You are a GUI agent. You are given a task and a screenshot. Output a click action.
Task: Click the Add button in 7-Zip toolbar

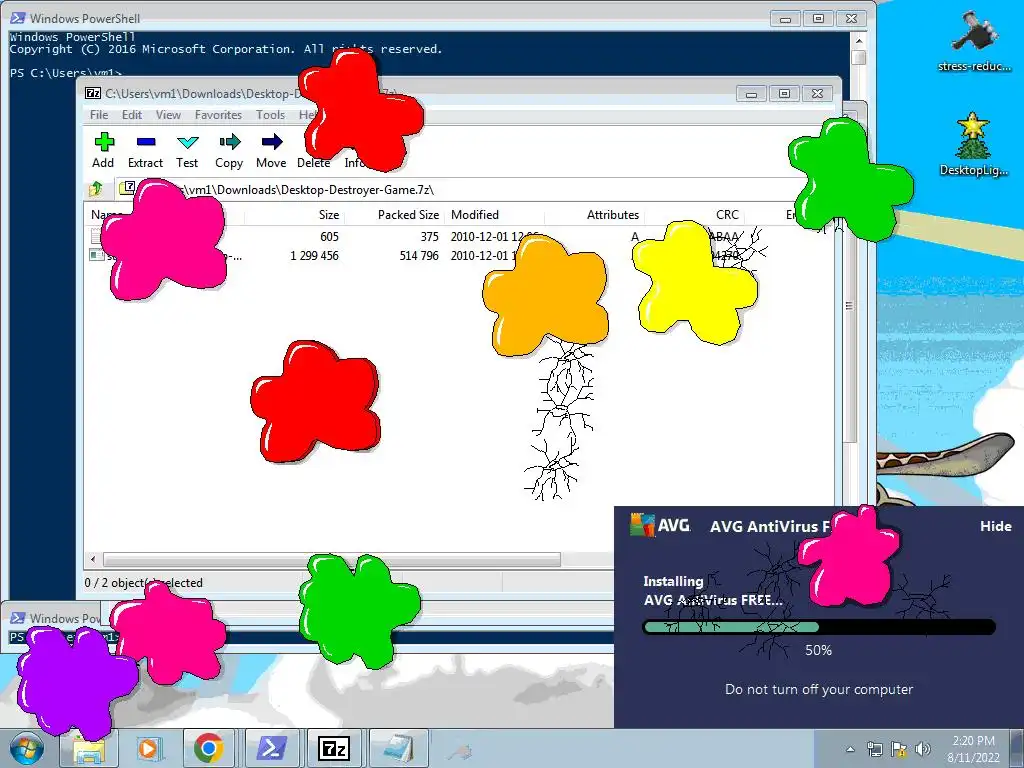coord(103,151)
